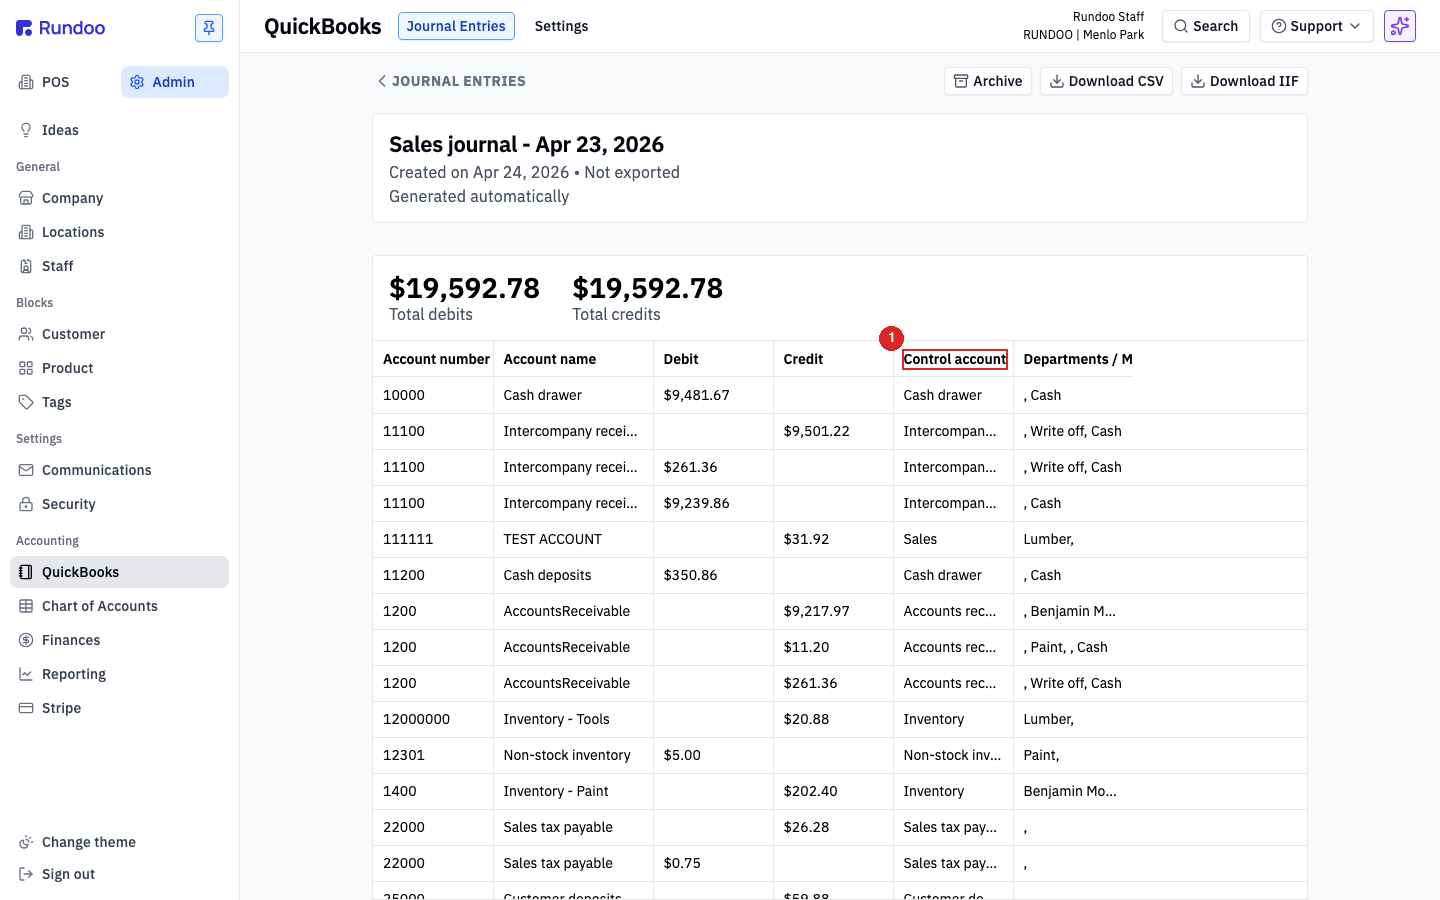
Task: Click the Search magnifier icon
Action: (1181, 26)
